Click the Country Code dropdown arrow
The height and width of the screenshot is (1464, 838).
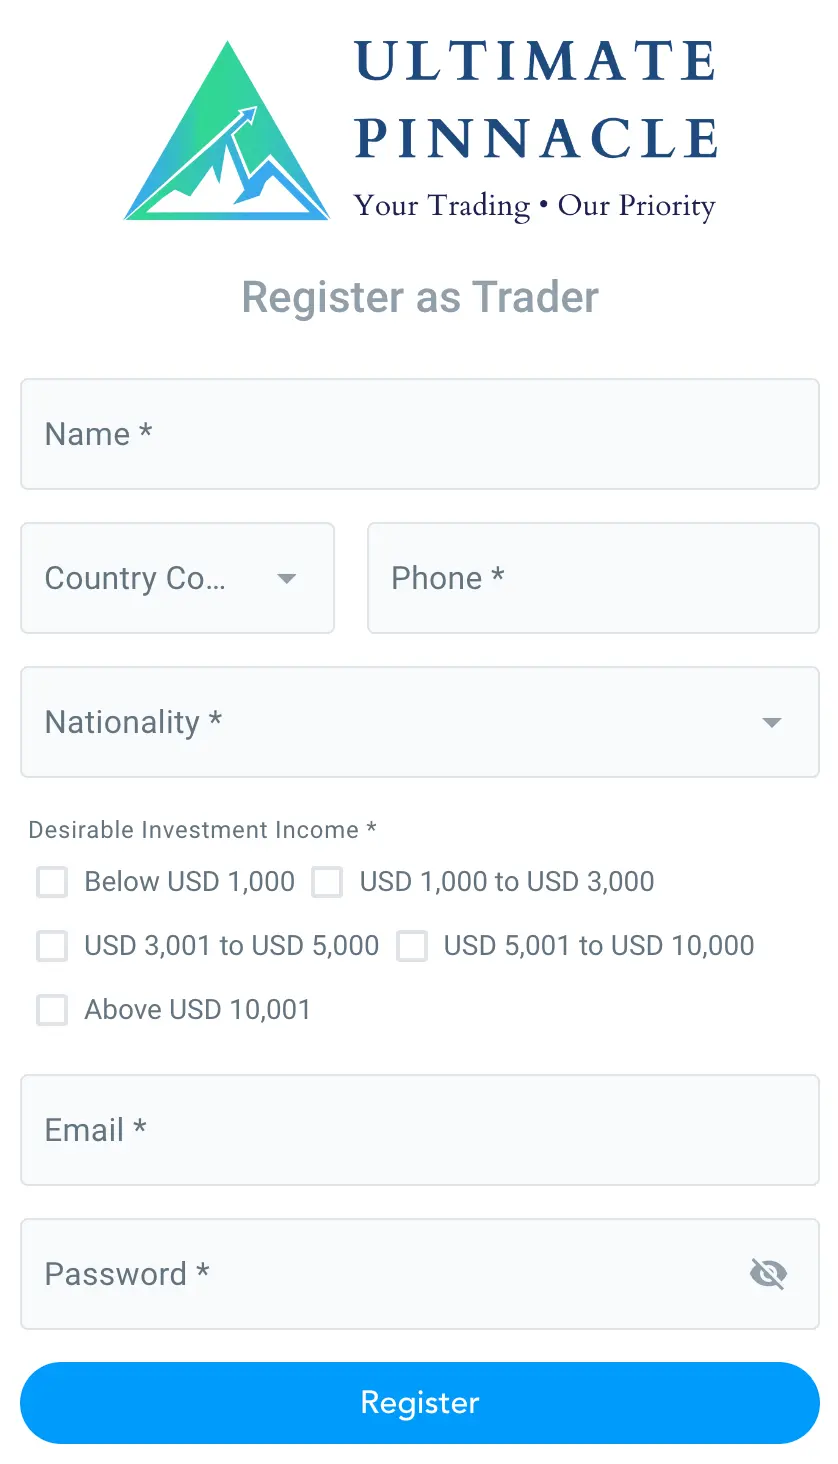coord(287,579)
